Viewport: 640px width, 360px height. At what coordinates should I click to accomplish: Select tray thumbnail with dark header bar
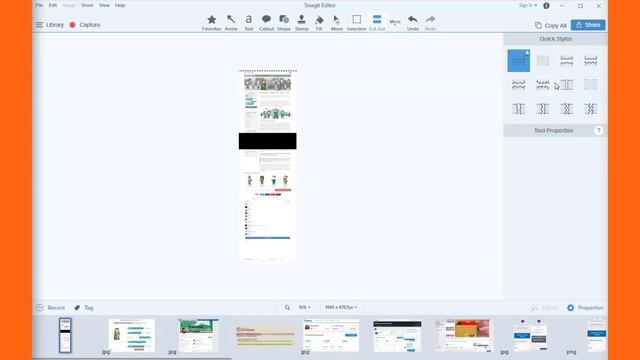[x=397, y=336]
